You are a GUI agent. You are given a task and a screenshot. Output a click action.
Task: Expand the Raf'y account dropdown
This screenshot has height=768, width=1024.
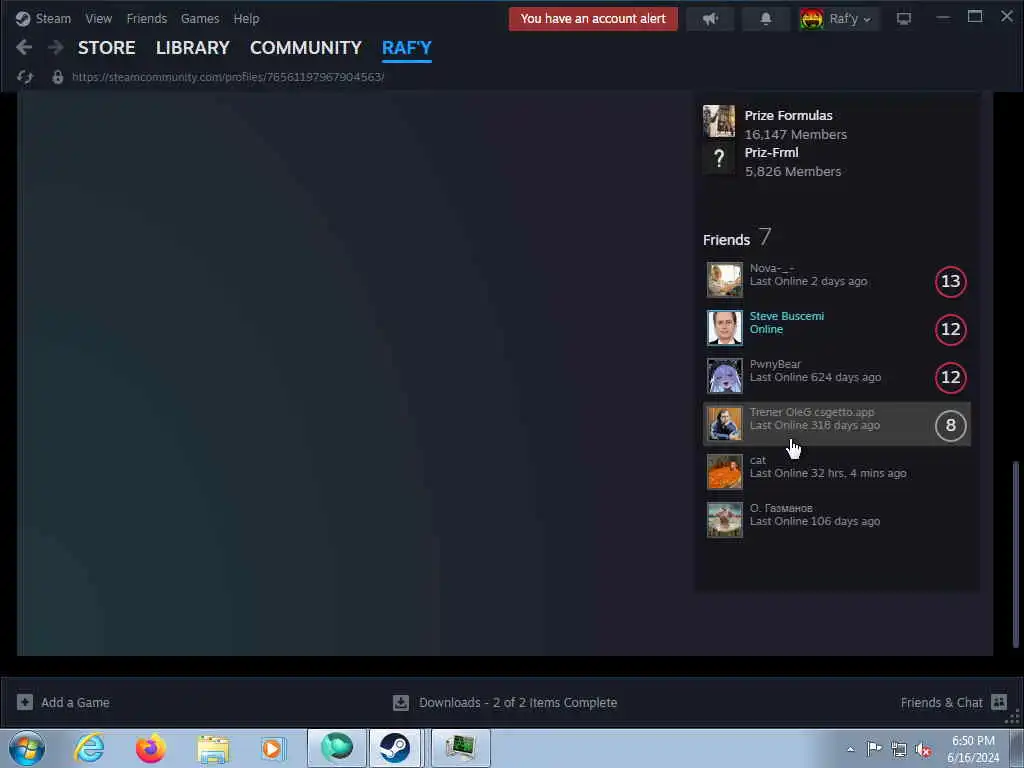point(838,19)
